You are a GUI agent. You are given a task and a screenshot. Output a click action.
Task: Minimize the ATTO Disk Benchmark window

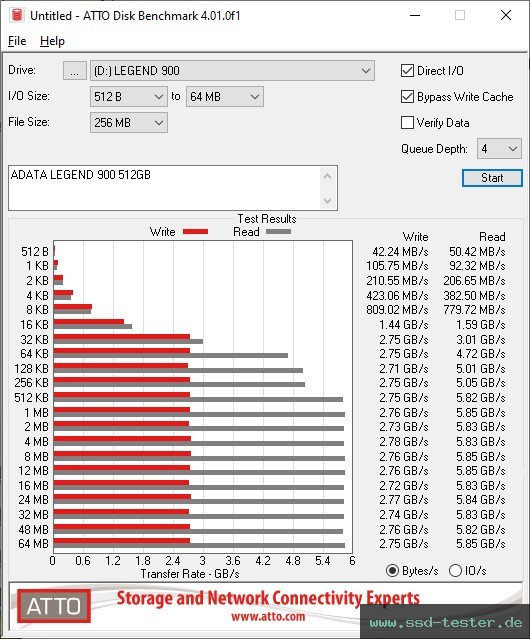(415, 15)
